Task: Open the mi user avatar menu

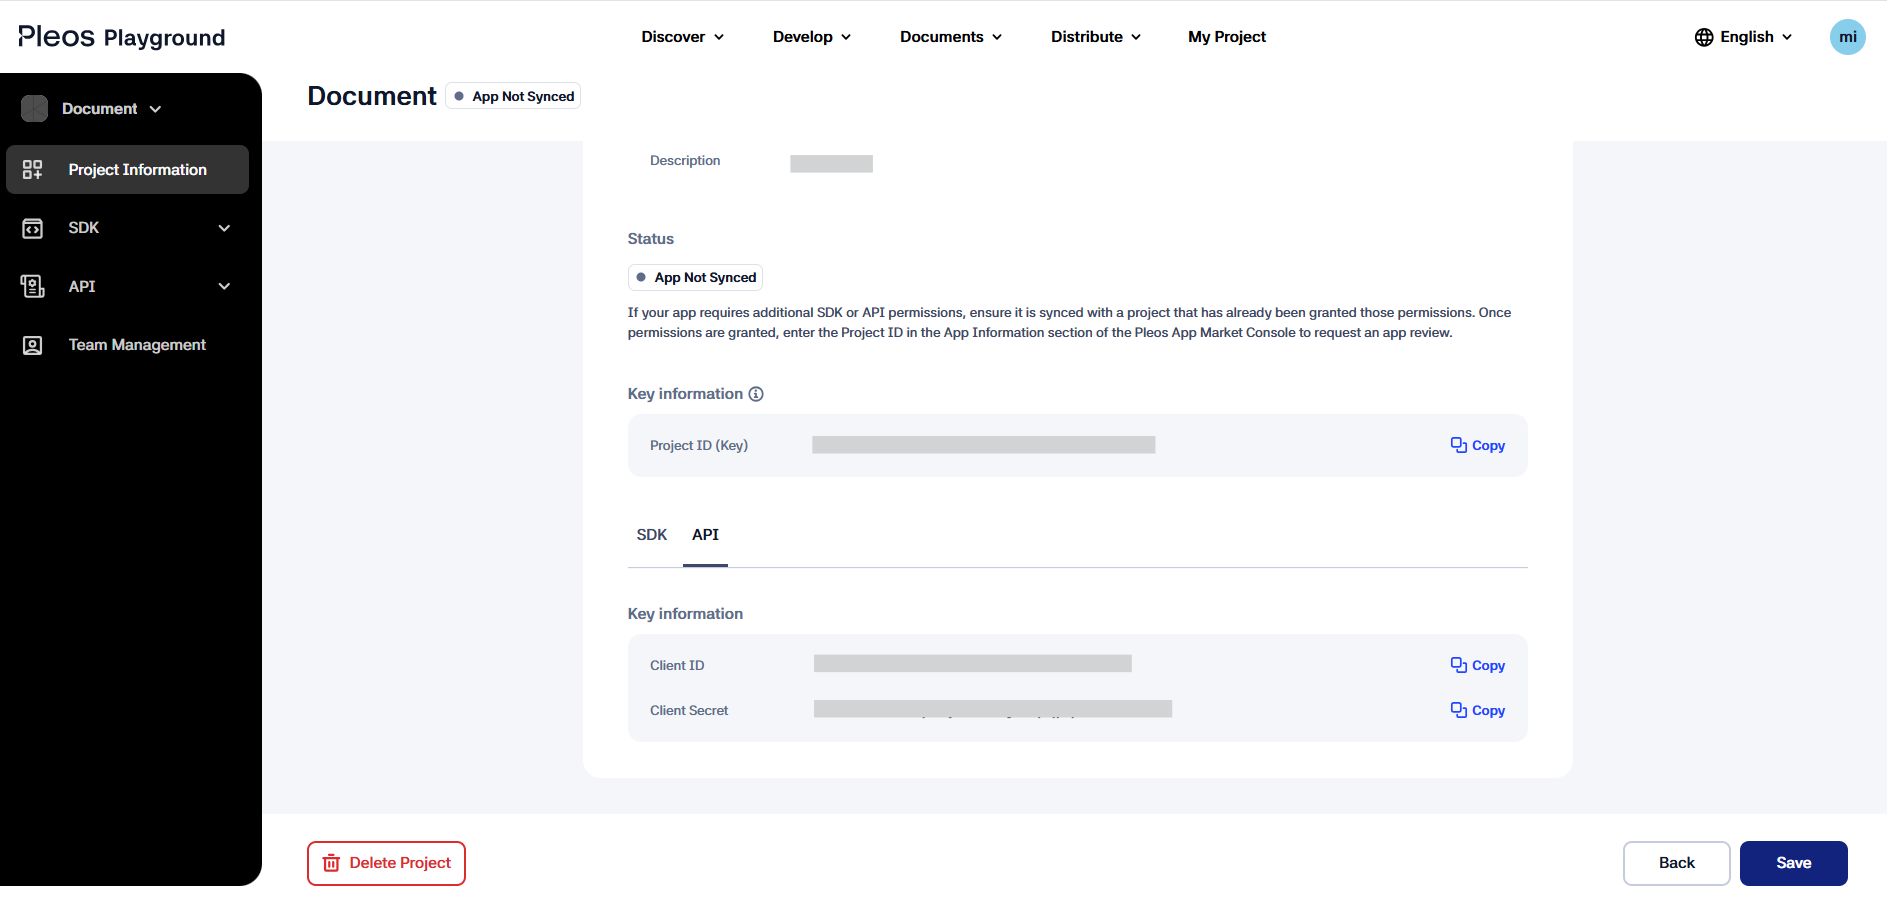Action: pyautogui.click(x=1846, y=37)
